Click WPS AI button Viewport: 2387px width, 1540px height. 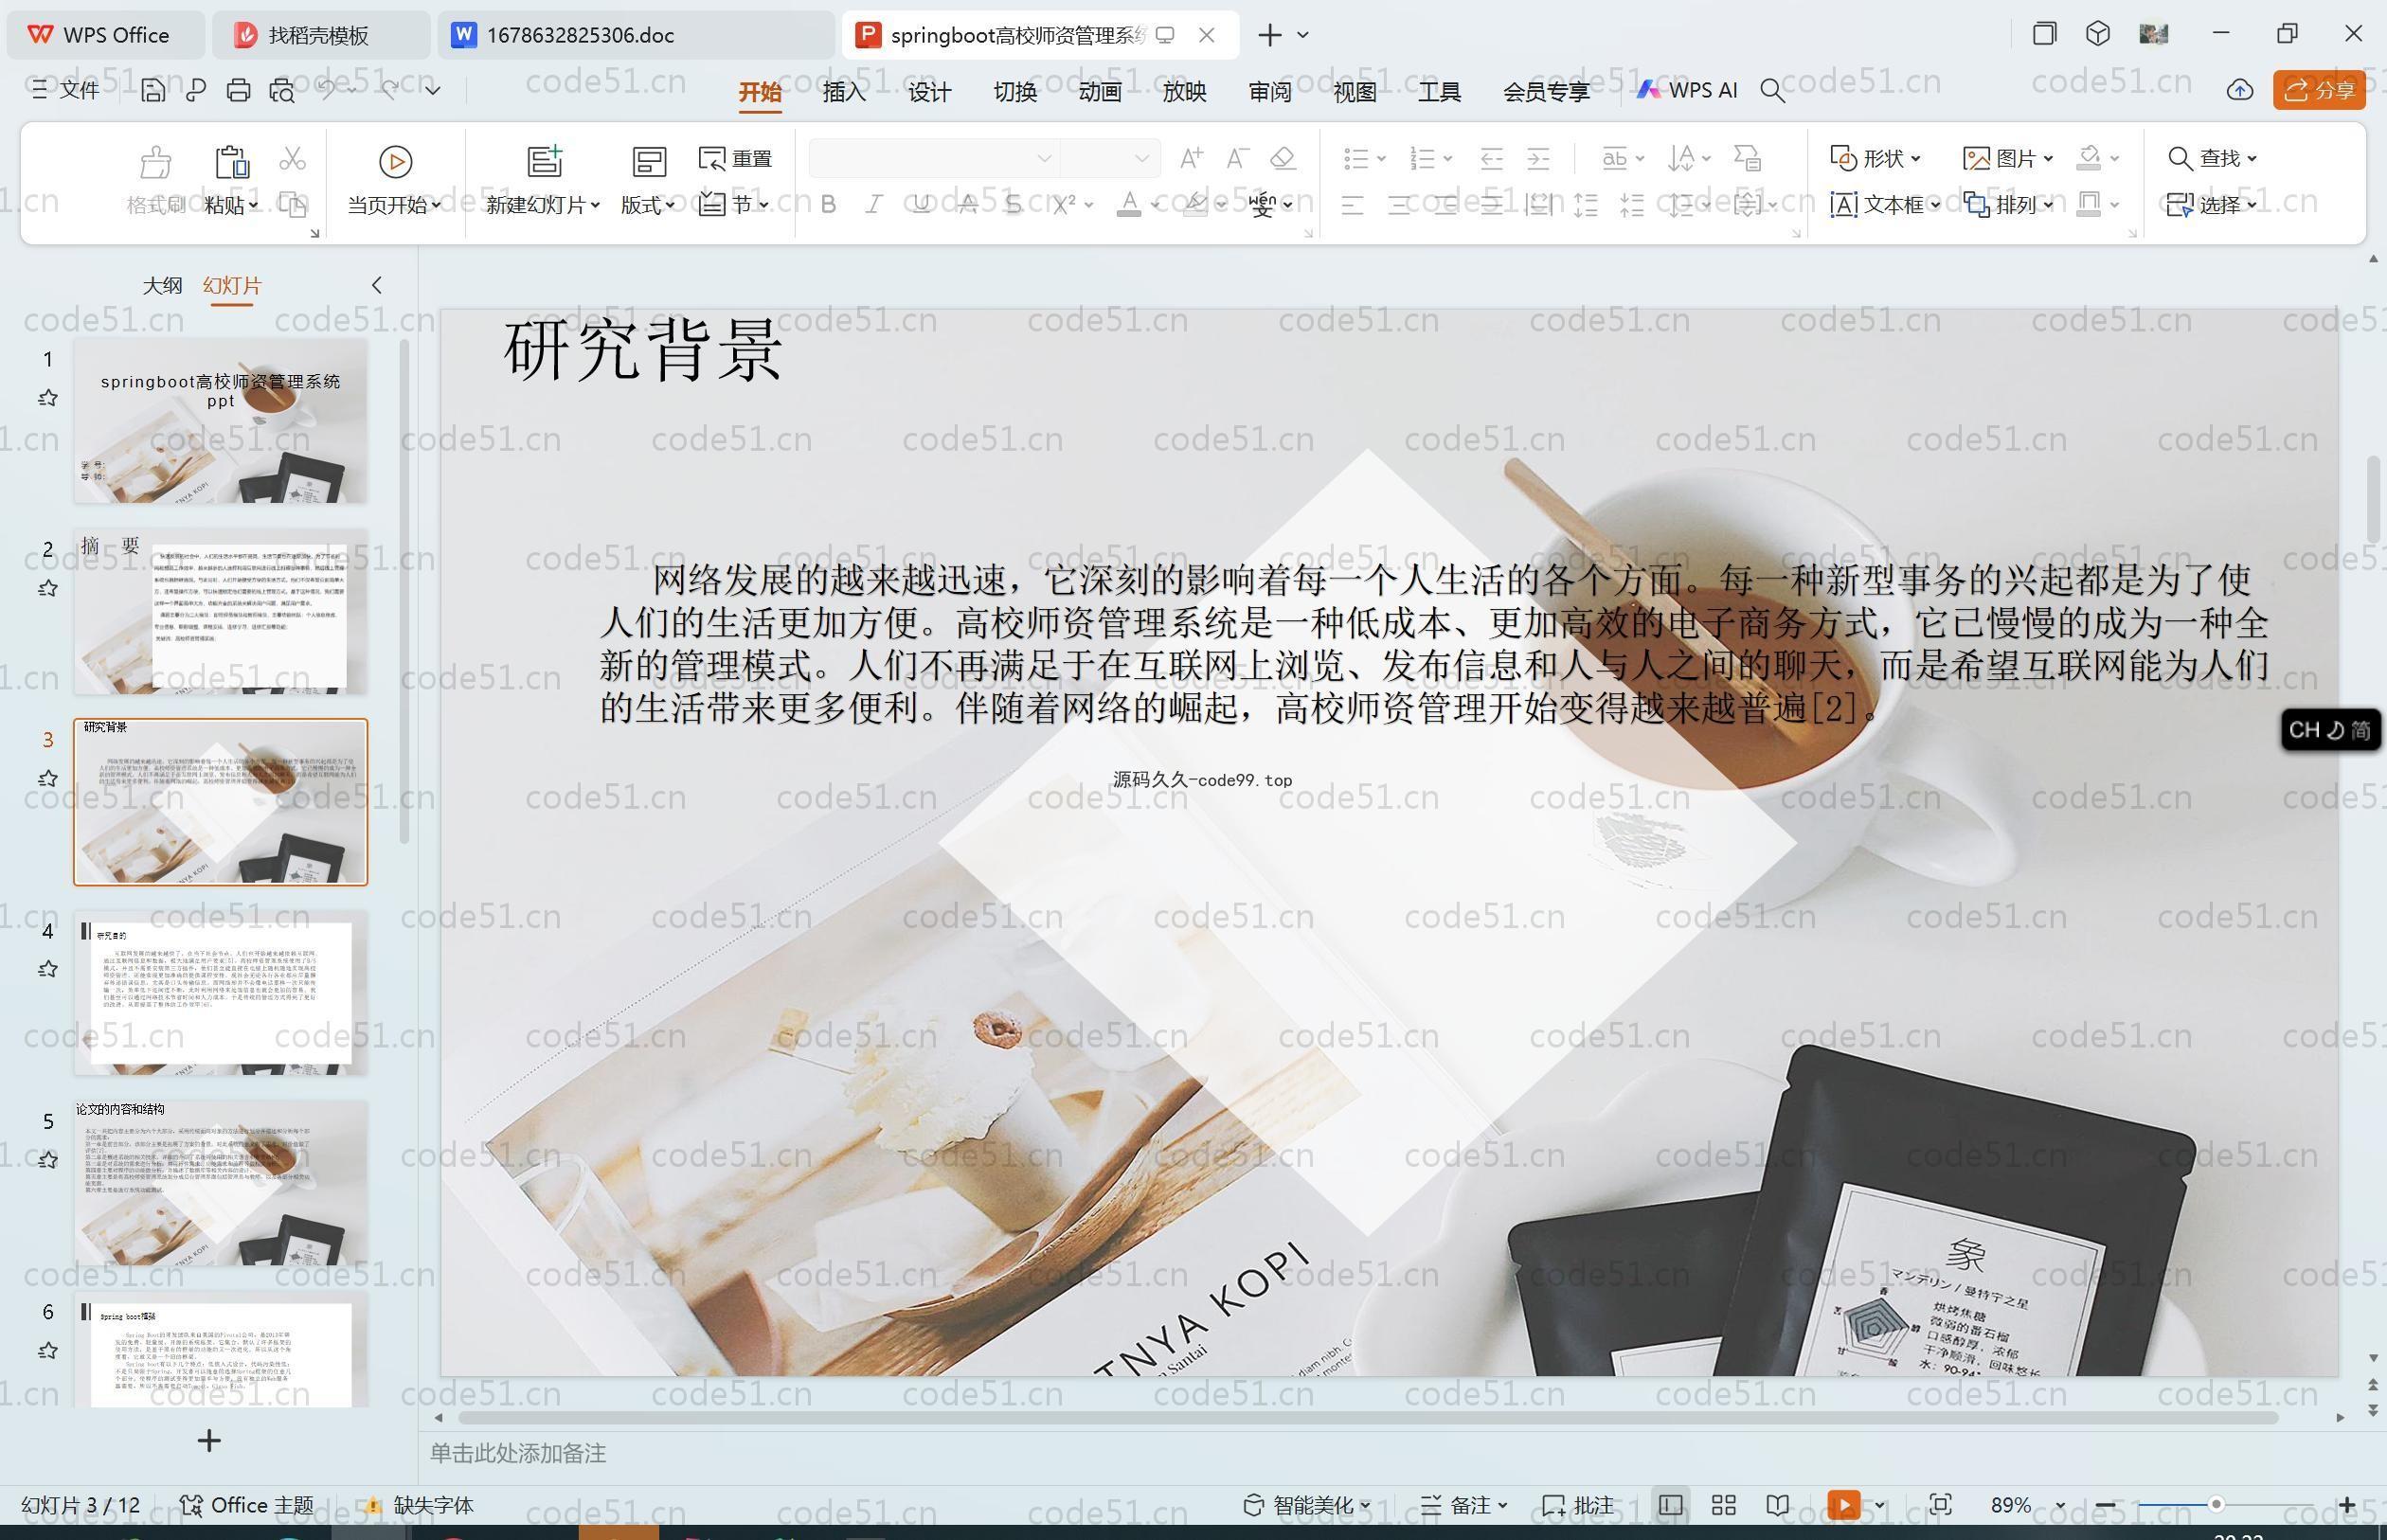pos(1688,90)
